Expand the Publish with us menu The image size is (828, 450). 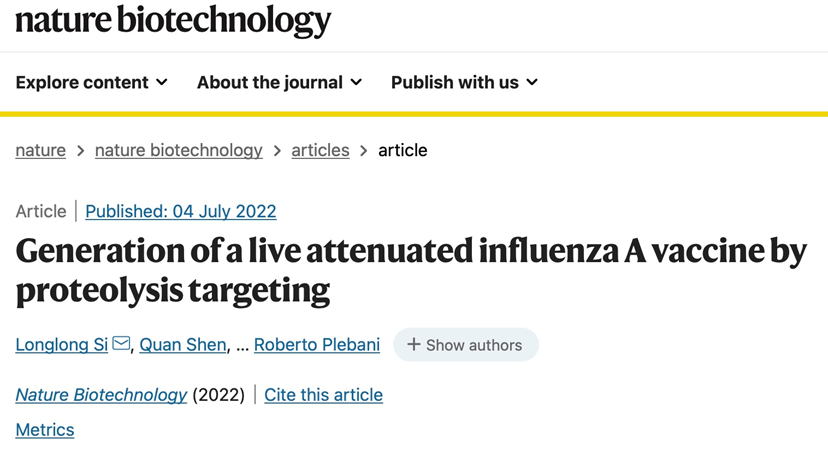click(464, 82)
